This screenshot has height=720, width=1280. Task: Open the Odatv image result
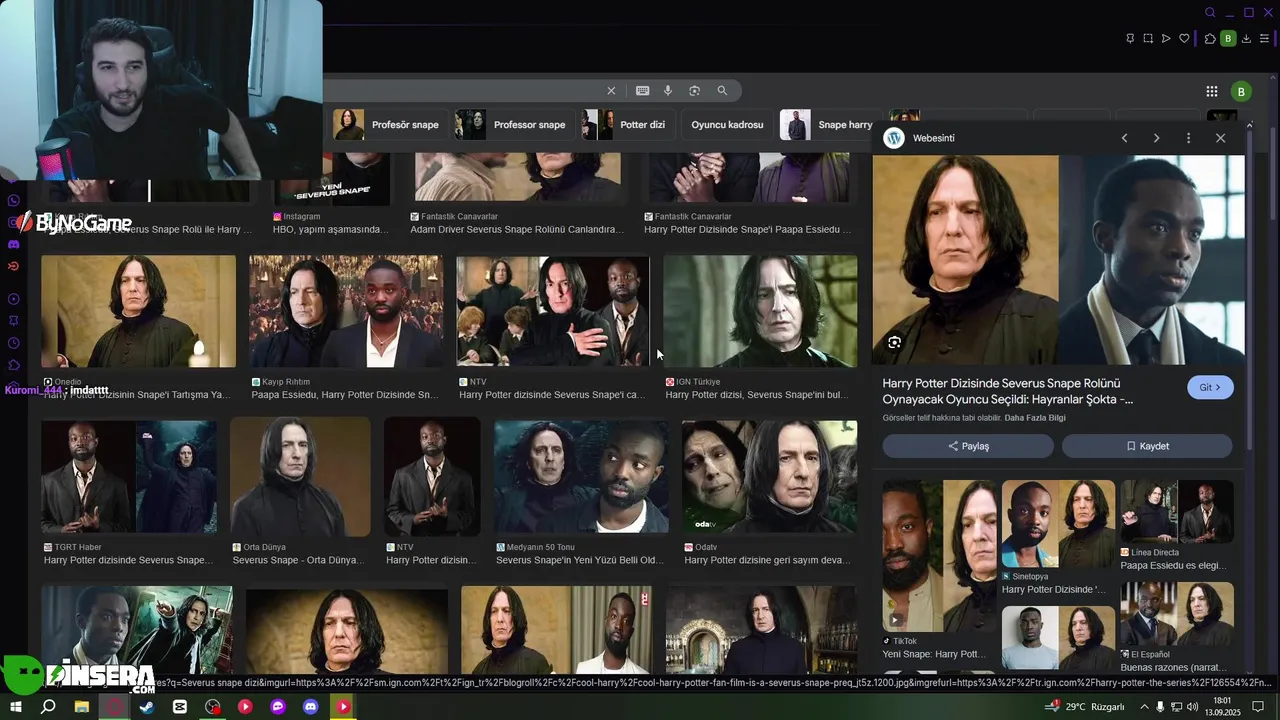tap(769, 476)
